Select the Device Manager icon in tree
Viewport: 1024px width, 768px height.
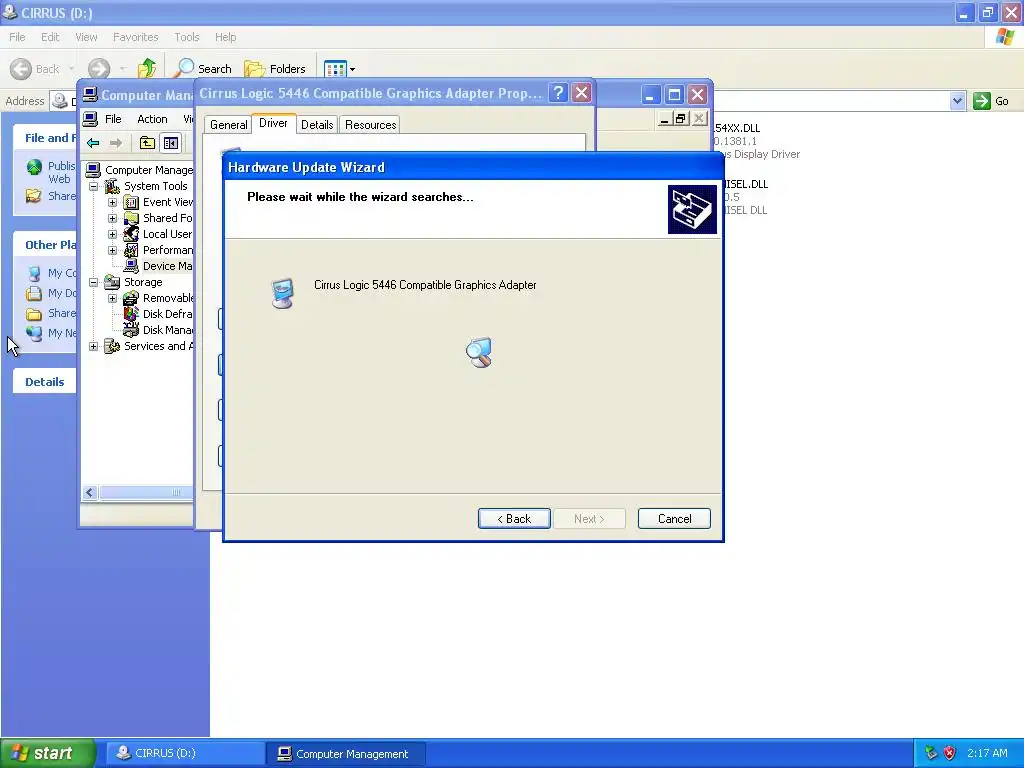(131, 266)
